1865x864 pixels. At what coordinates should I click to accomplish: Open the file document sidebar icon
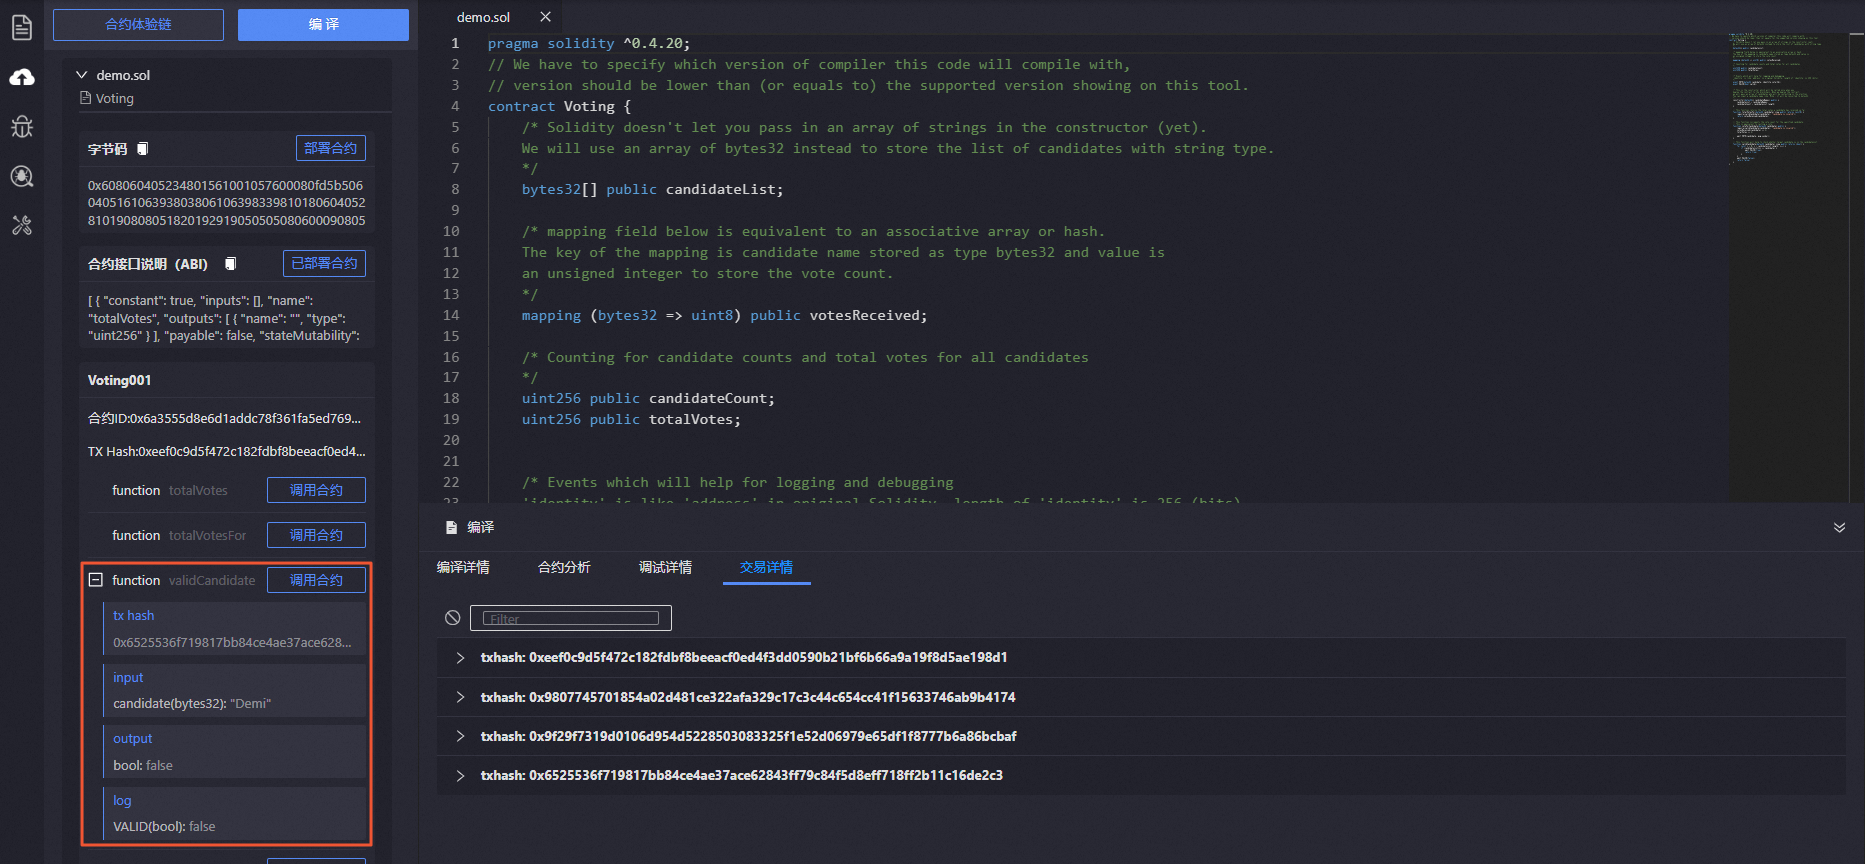pos(22,27)
